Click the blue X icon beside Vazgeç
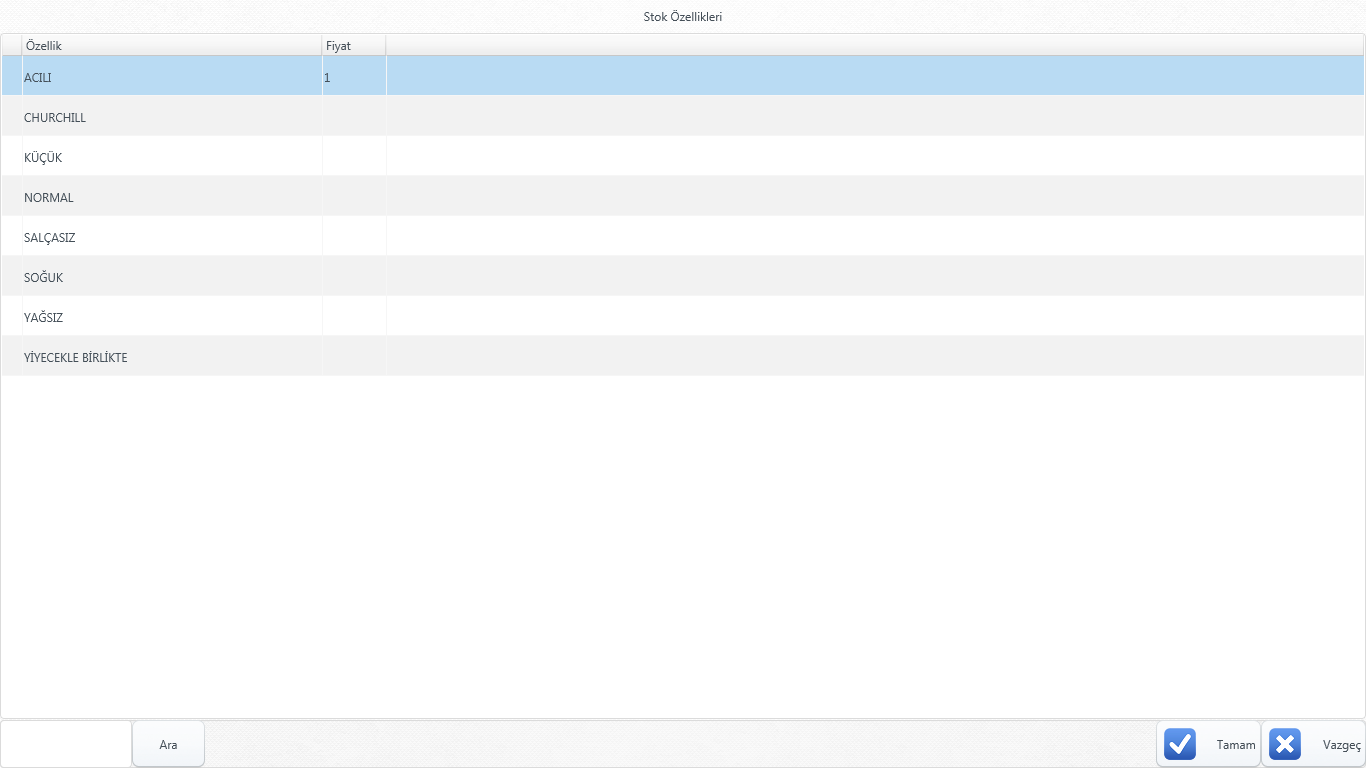 pos(1285,744)
